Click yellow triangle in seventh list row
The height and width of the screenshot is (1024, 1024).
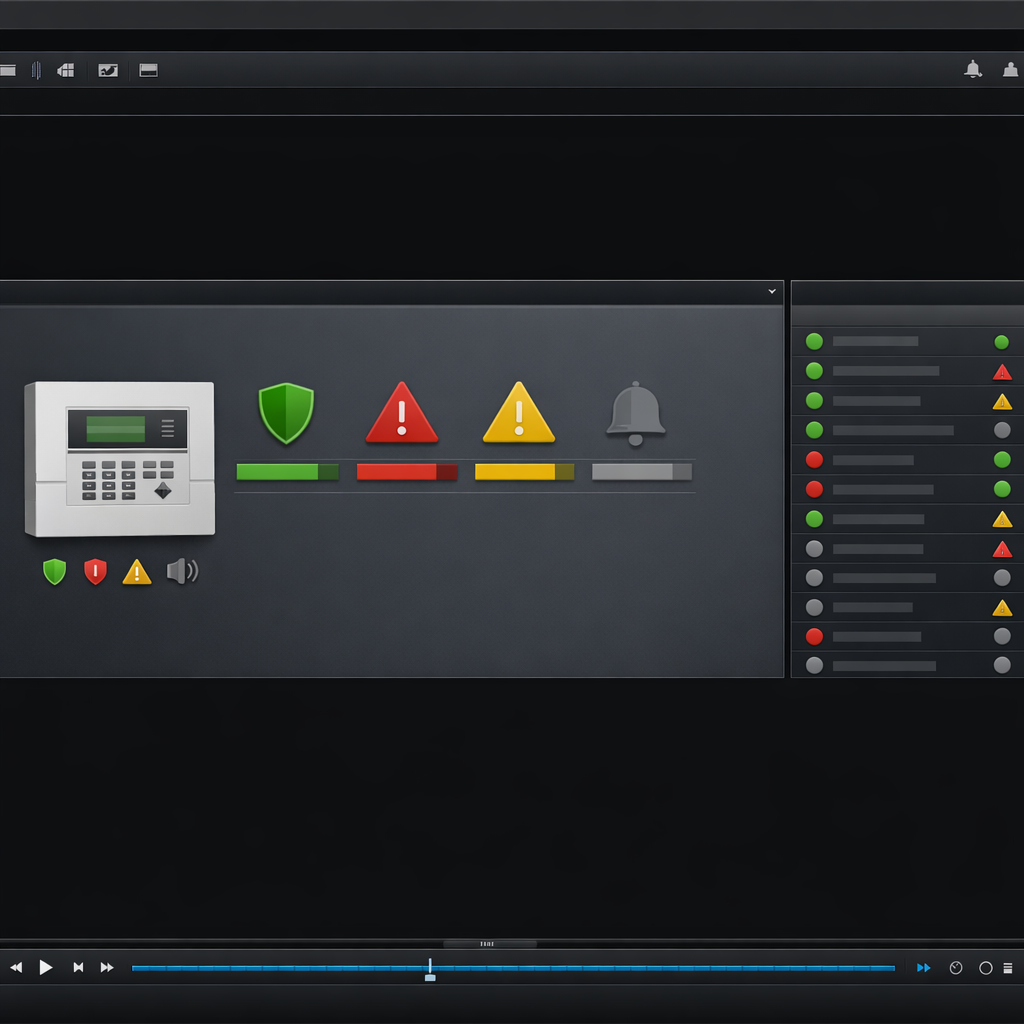[x=1002, y=519]
